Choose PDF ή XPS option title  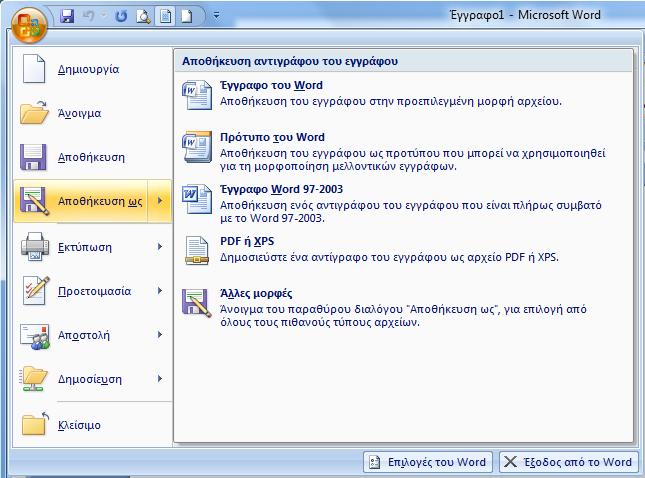(247, 241)
